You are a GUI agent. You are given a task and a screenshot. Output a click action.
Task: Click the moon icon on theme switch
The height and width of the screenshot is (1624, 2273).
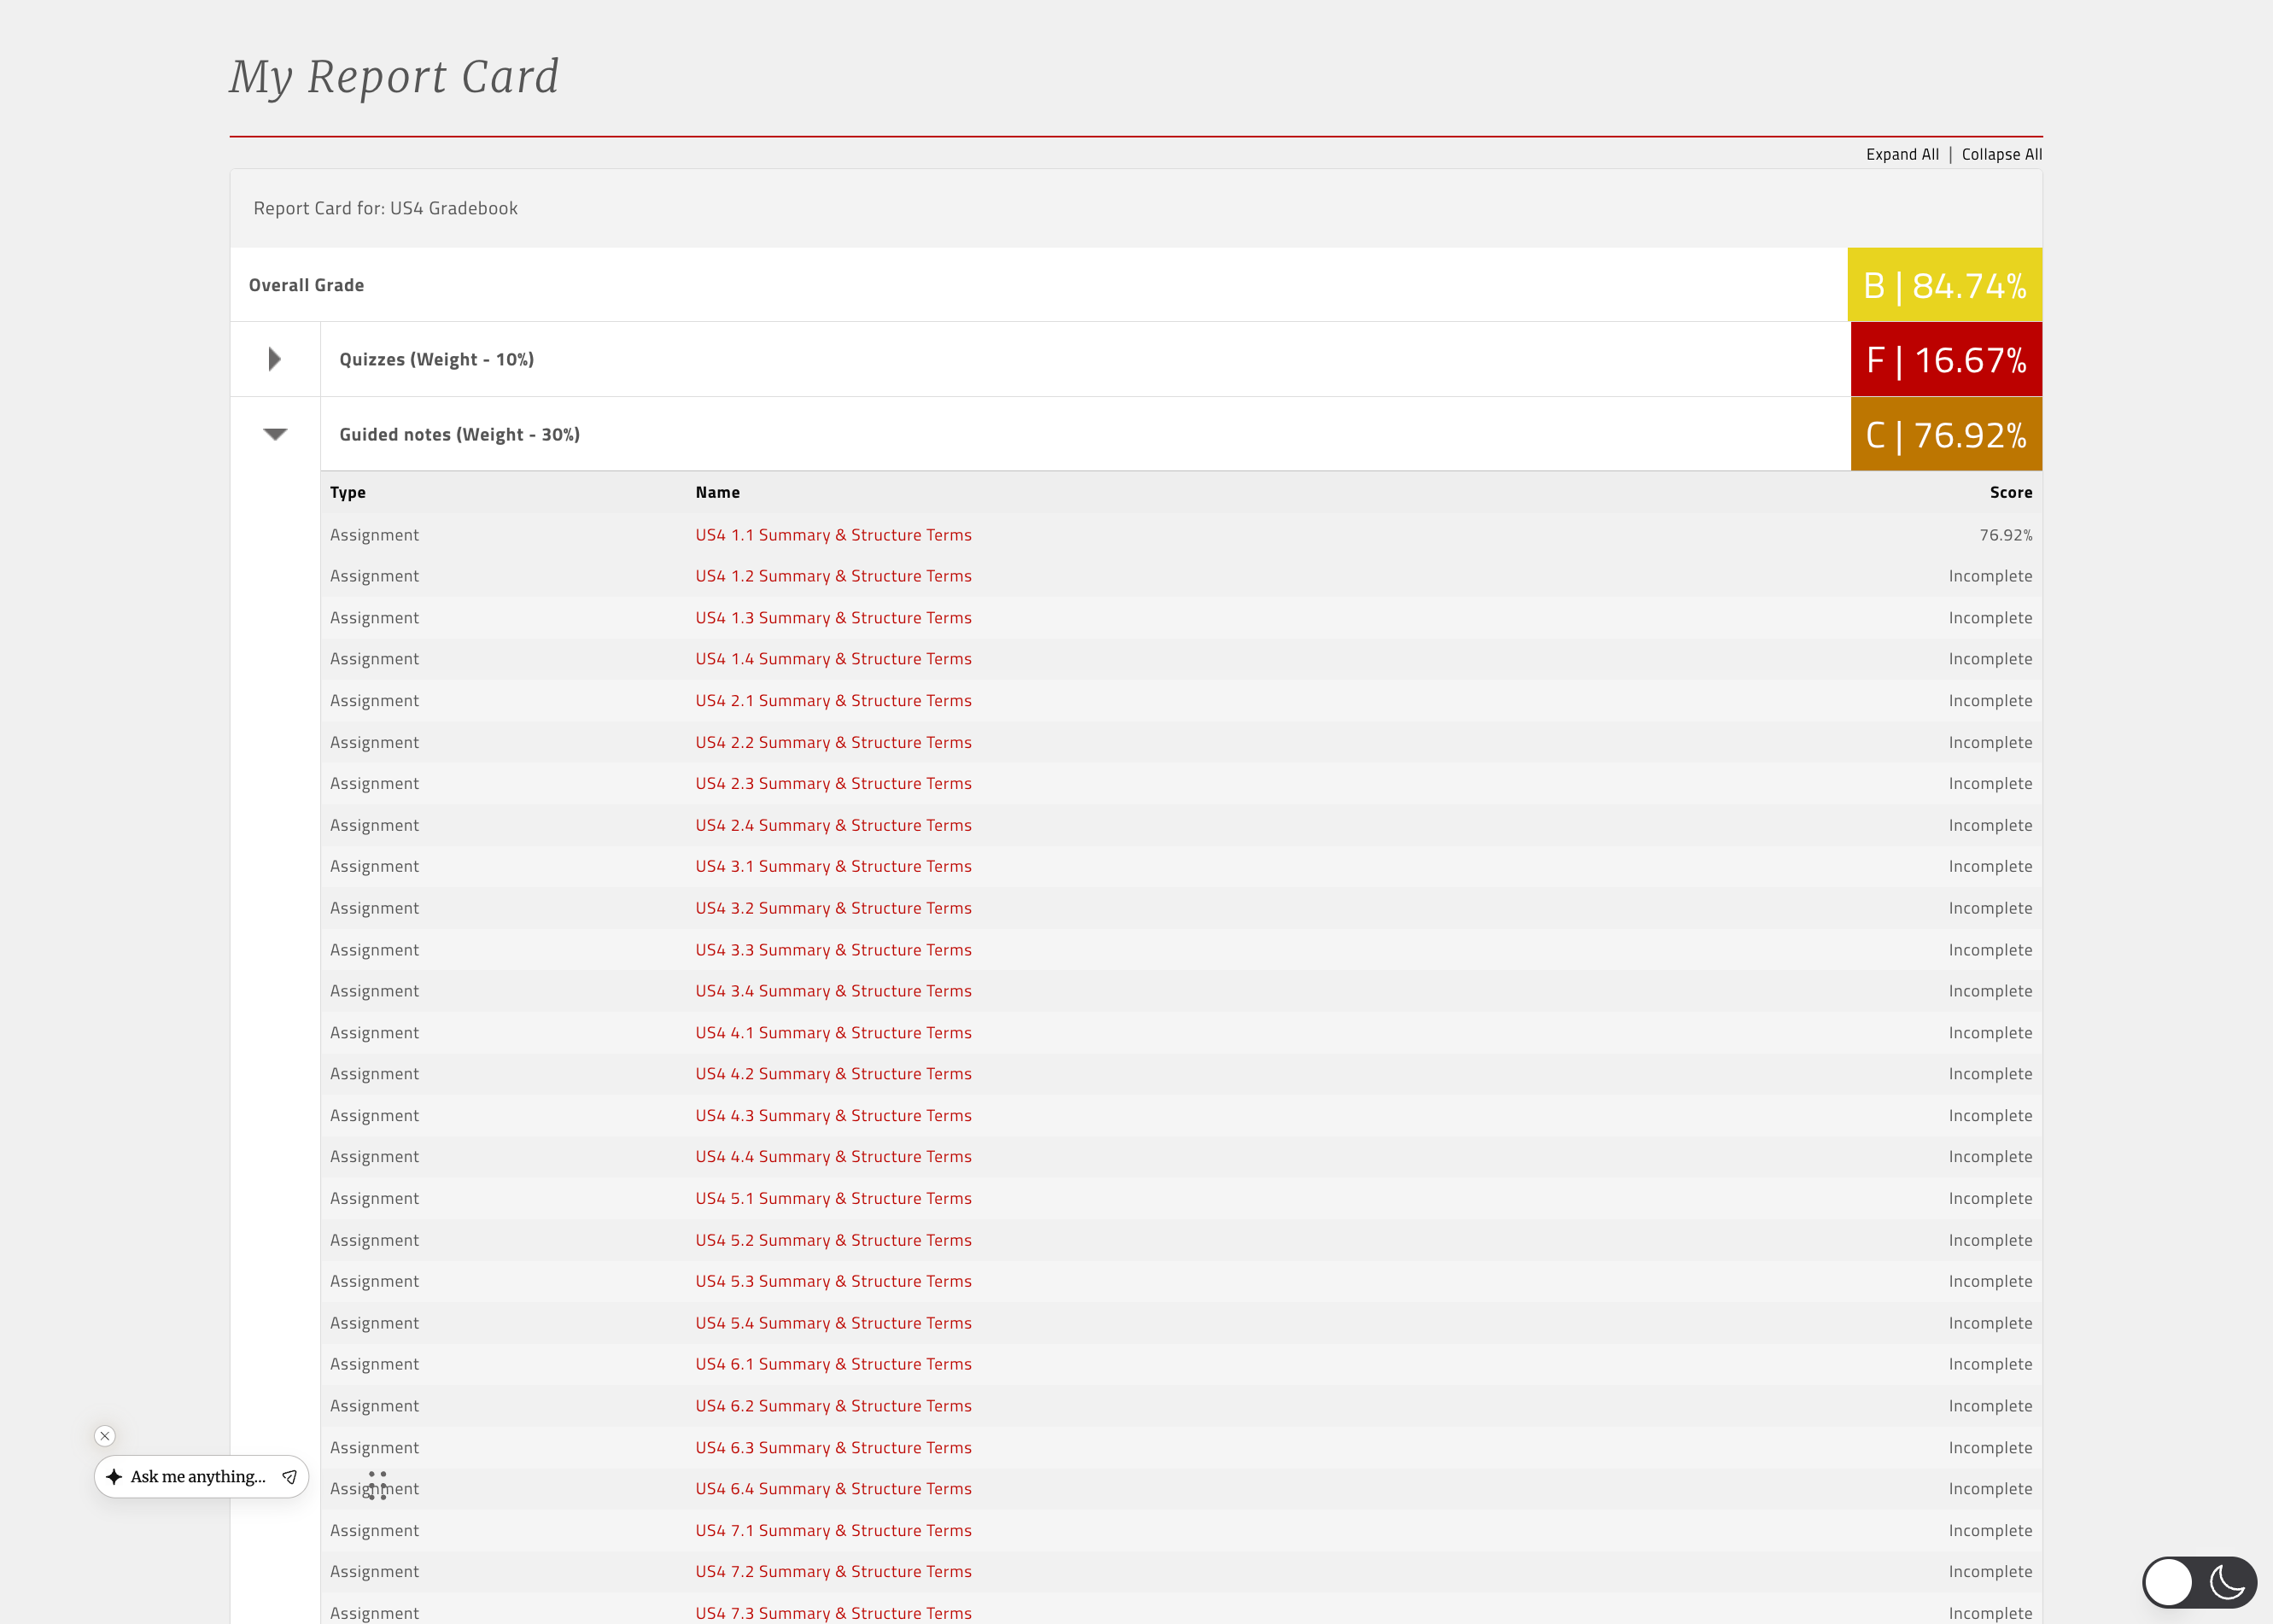tap(2228, 1582)
